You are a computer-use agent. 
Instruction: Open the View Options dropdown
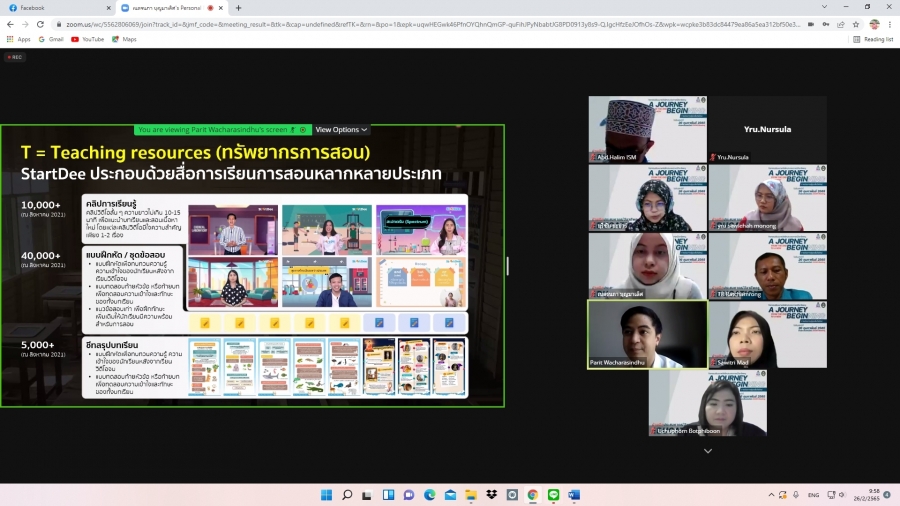pos(341,130)
